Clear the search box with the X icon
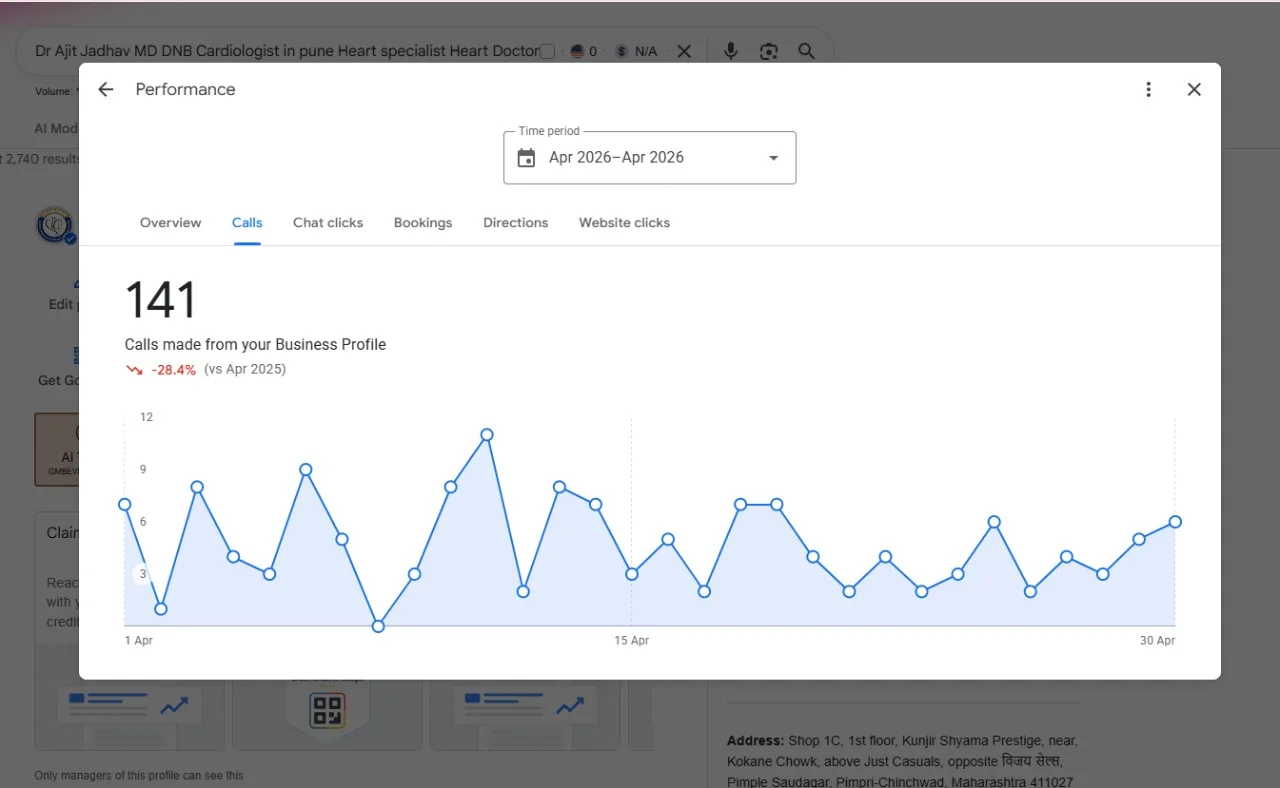The width and height of the screenshot is (1280, 788). point(684,51)
